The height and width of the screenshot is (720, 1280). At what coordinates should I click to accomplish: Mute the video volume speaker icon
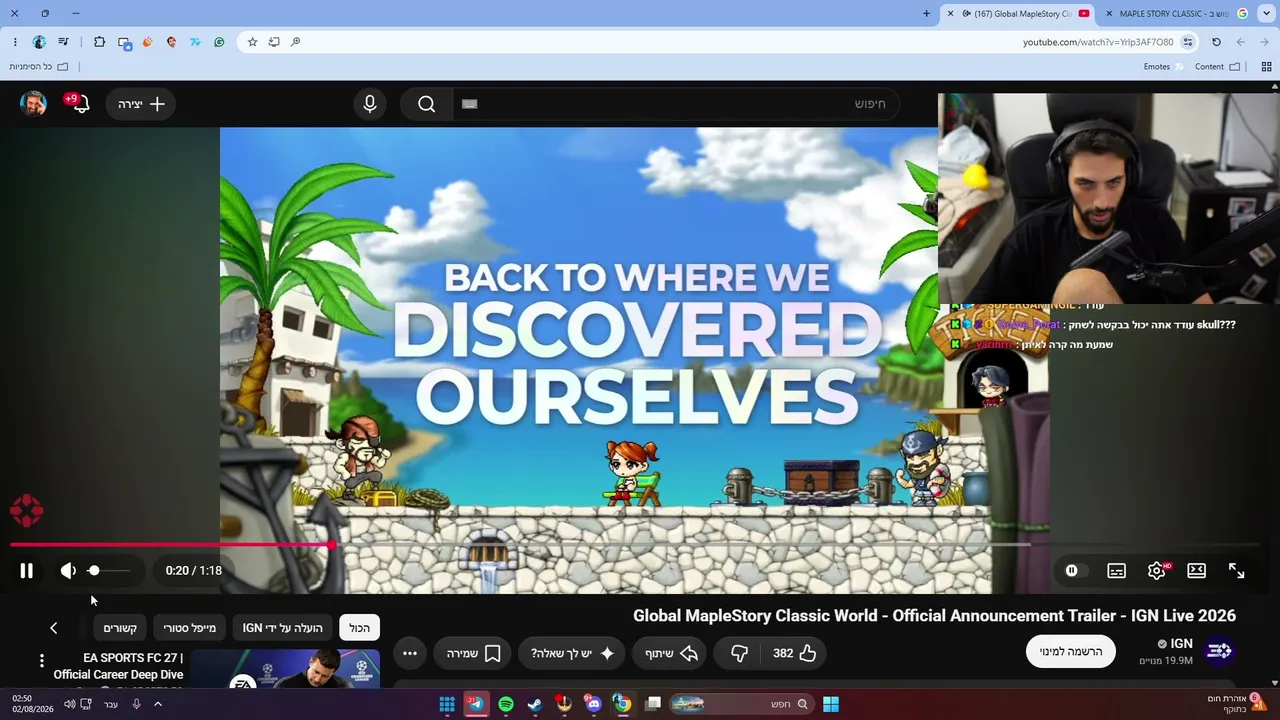[x=68, y=571]
